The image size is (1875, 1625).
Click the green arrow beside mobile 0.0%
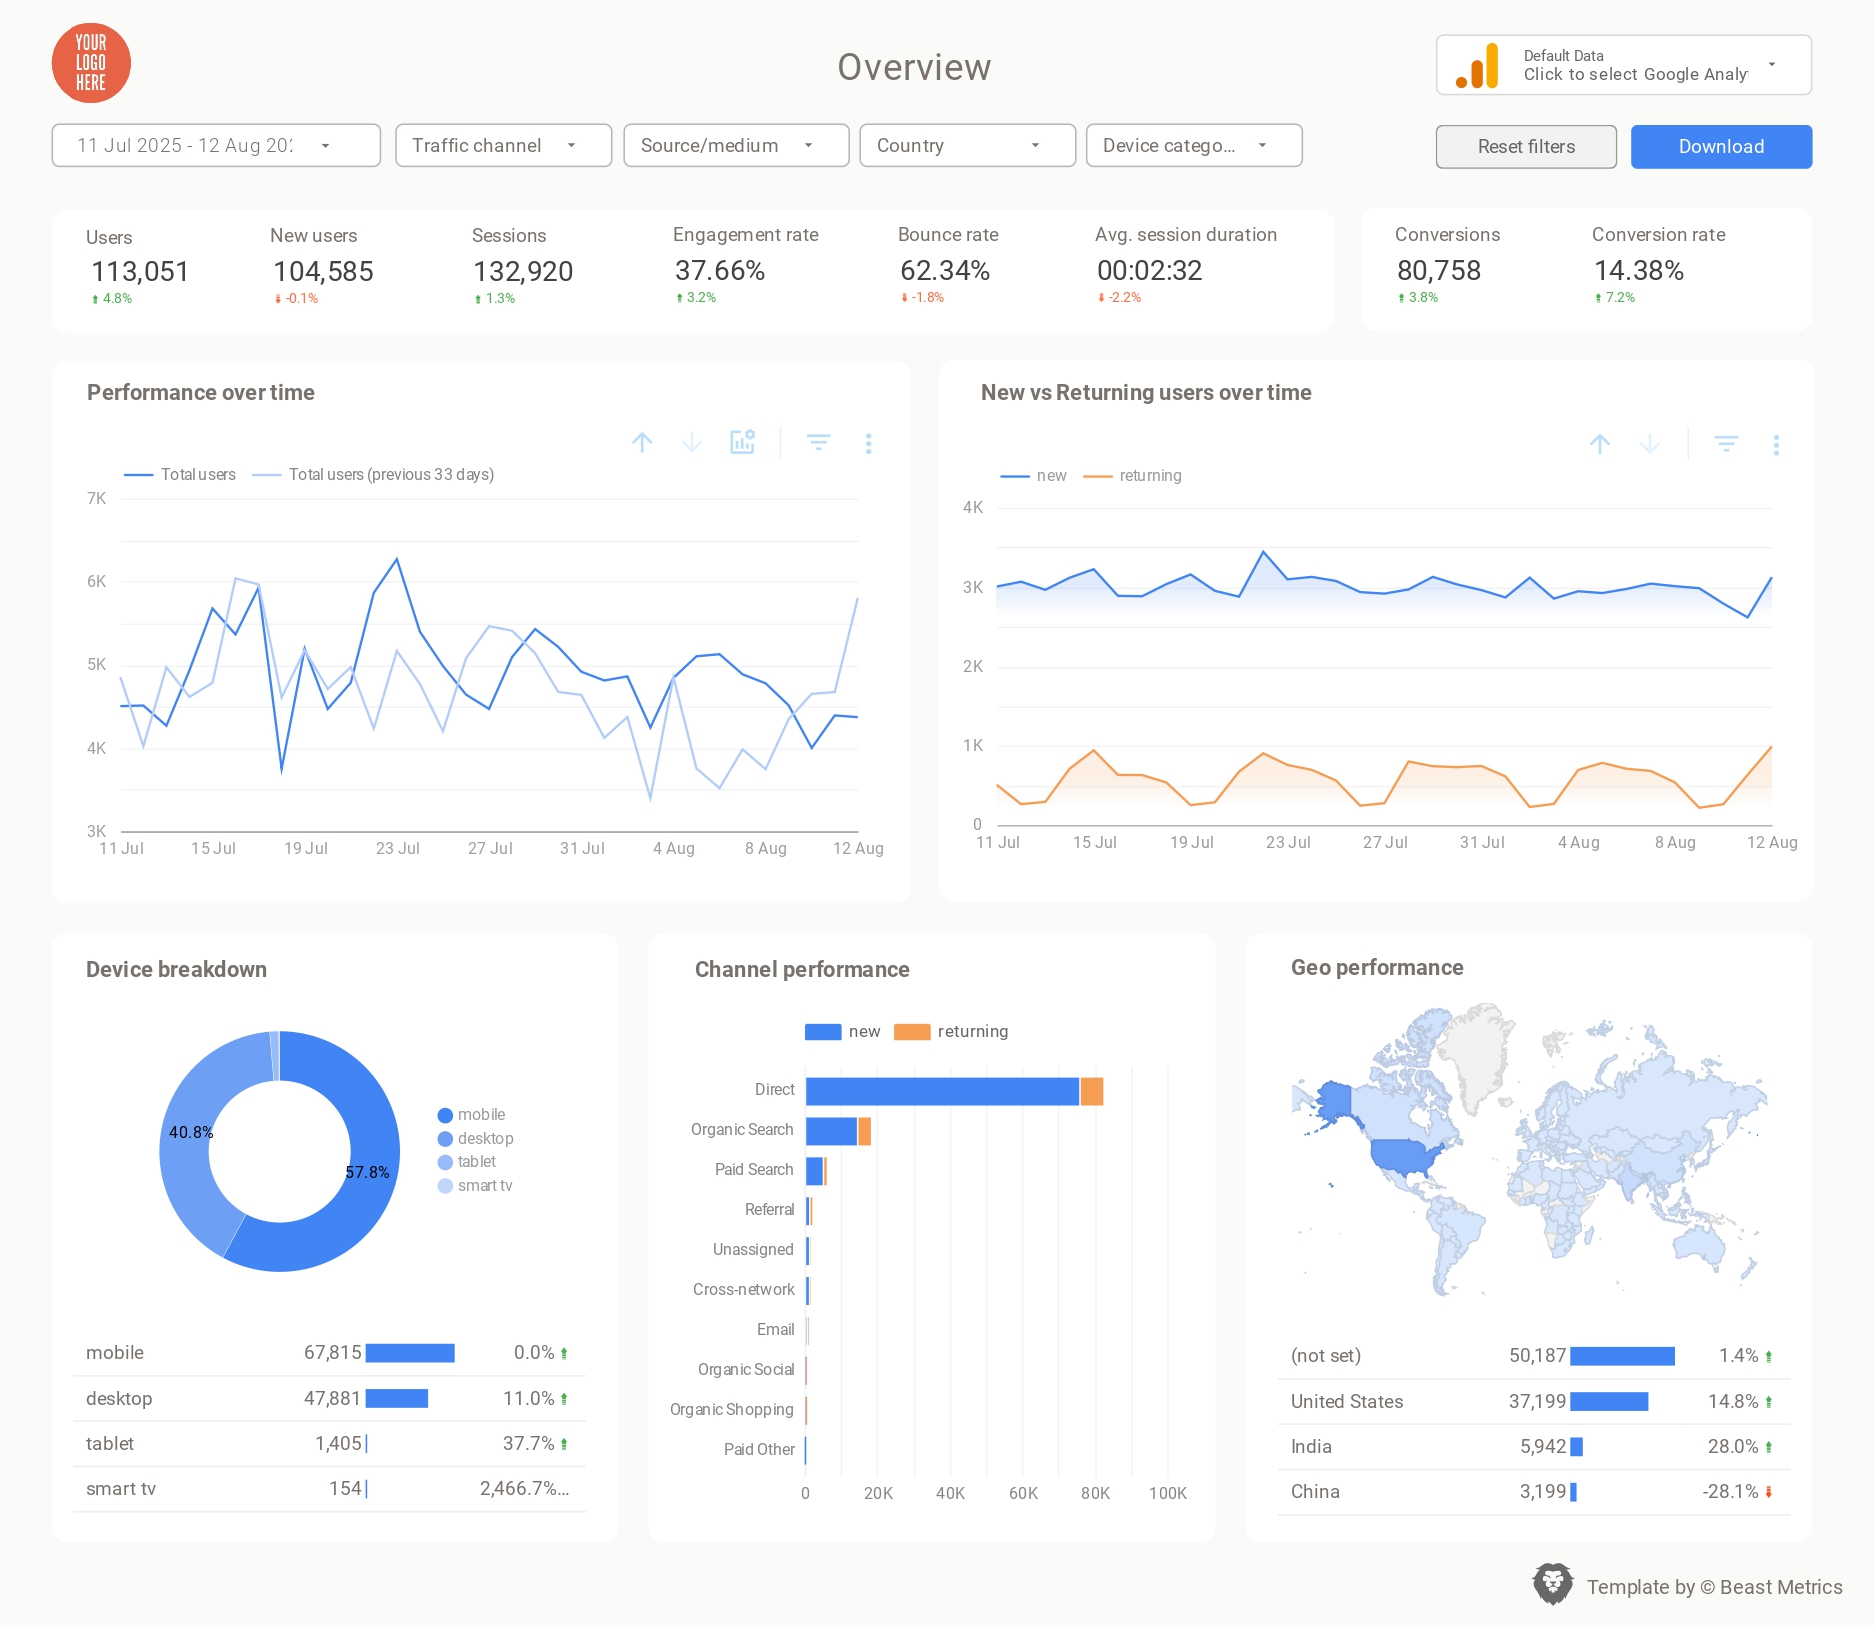coord(564,1353)
